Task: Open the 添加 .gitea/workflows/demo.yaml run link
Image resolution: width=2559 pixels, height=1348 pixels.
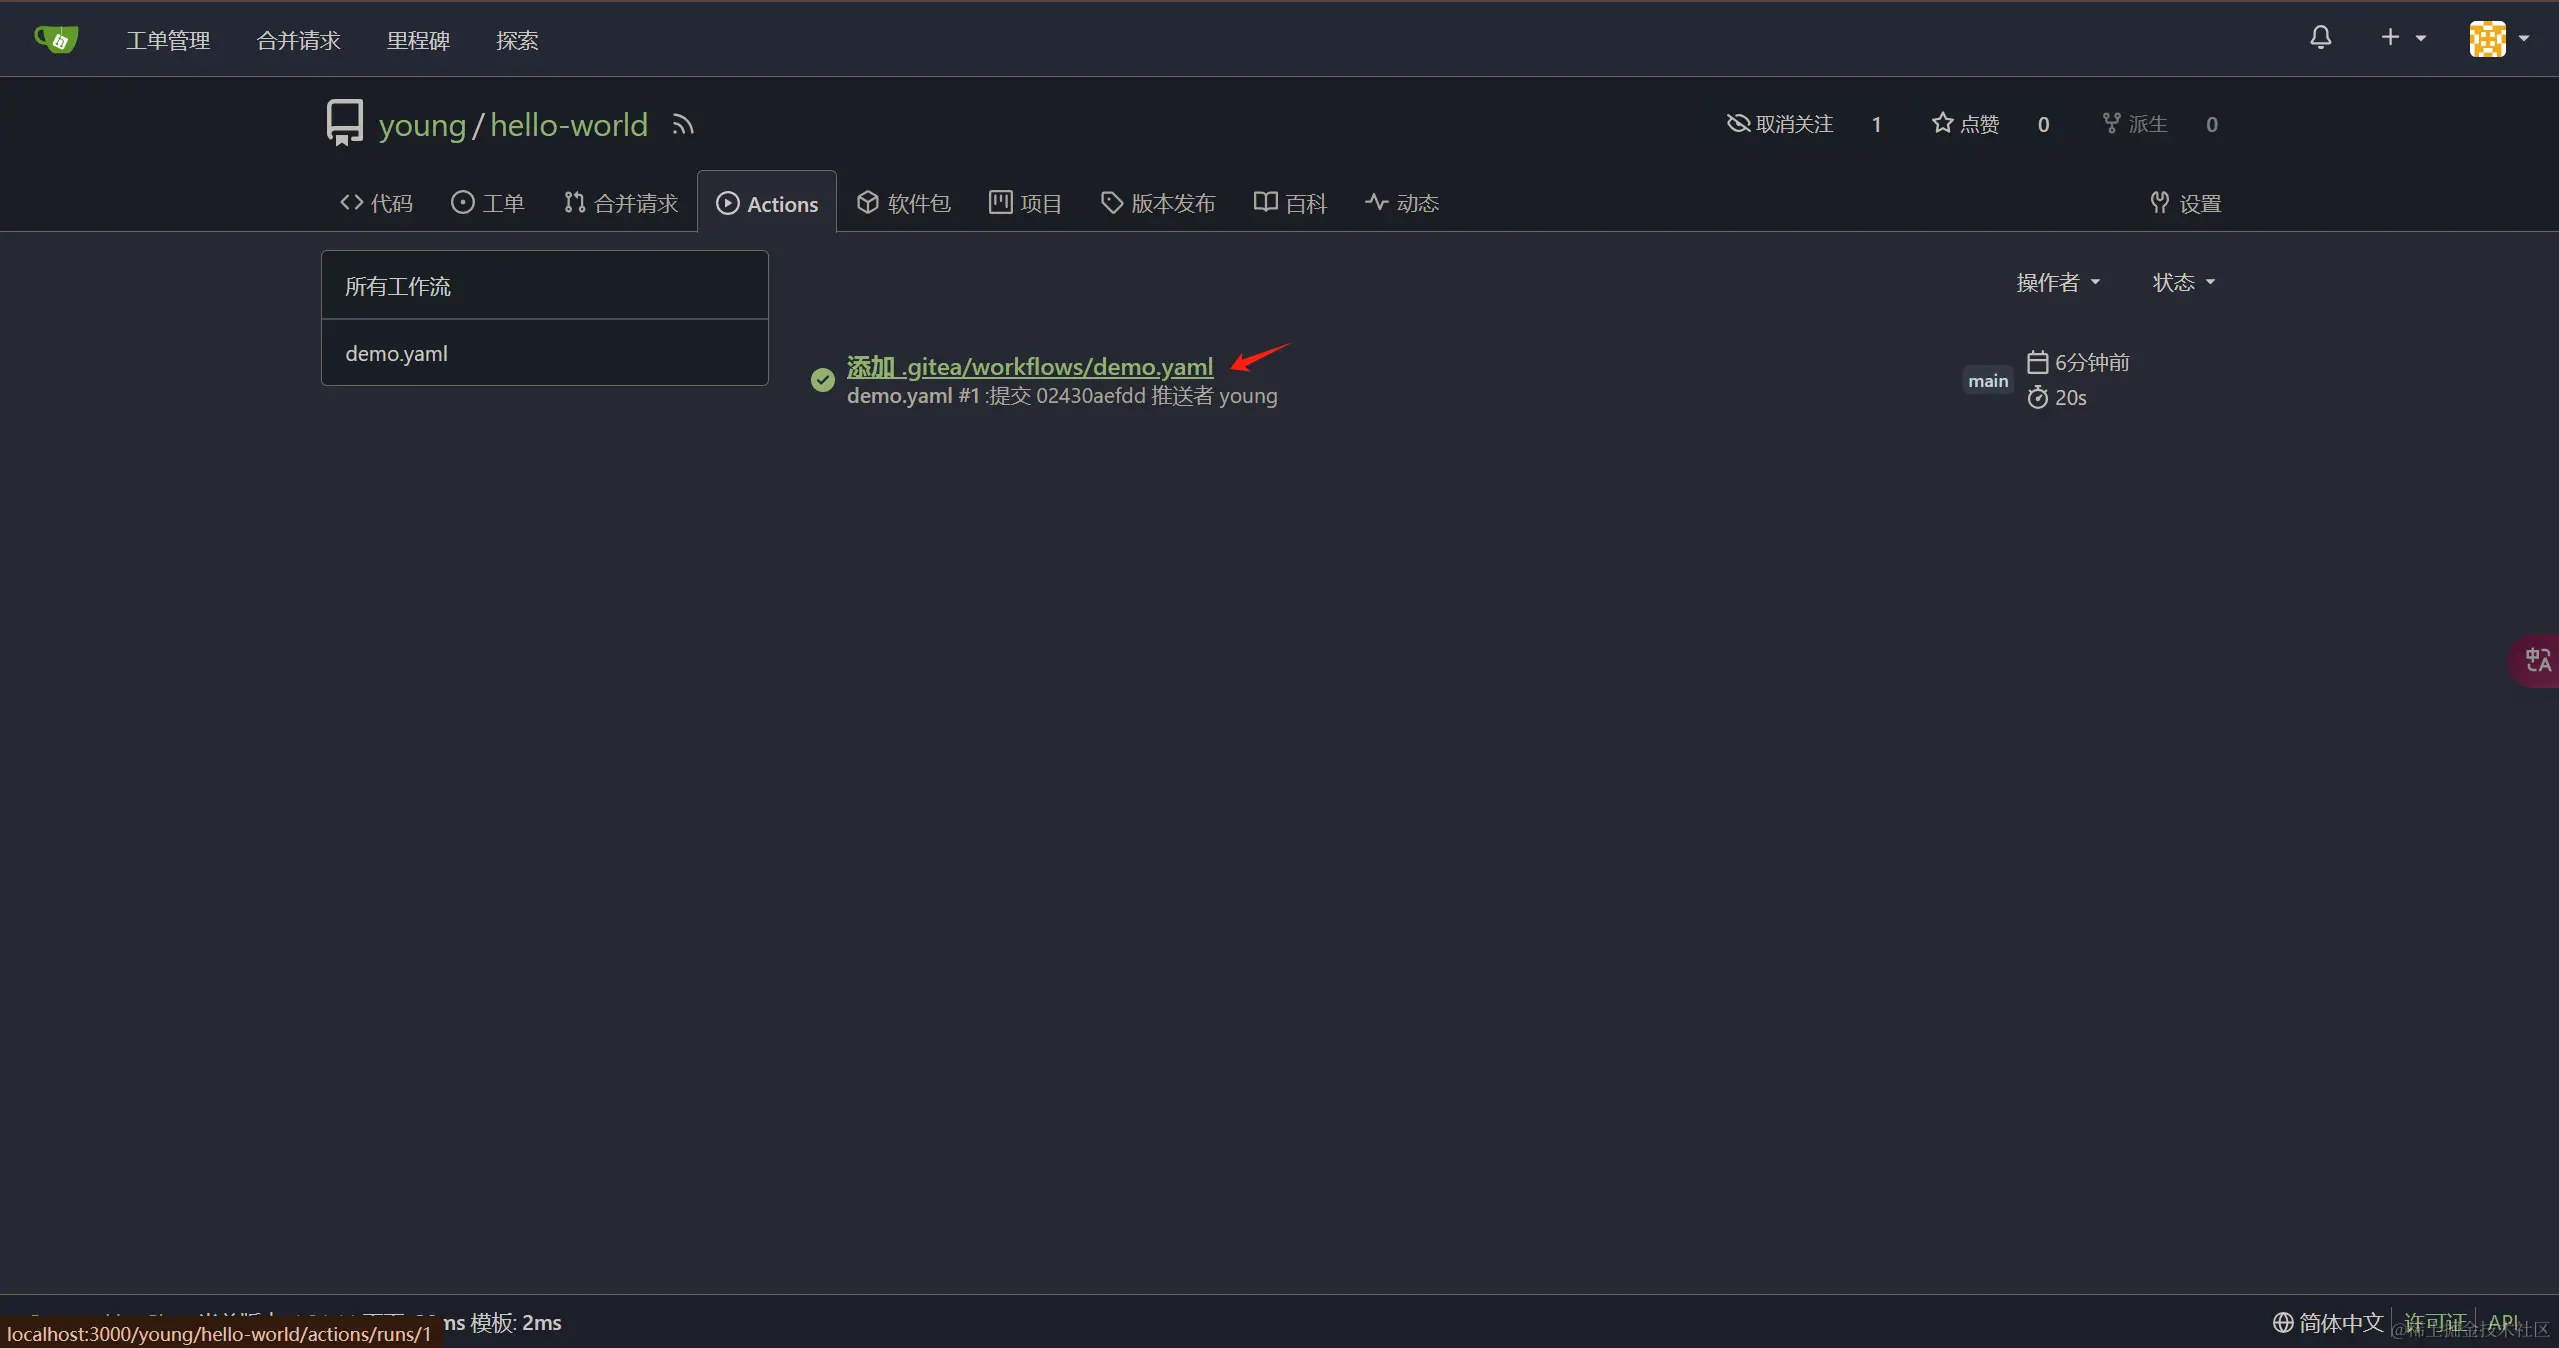Action: tap(1029, 366)
